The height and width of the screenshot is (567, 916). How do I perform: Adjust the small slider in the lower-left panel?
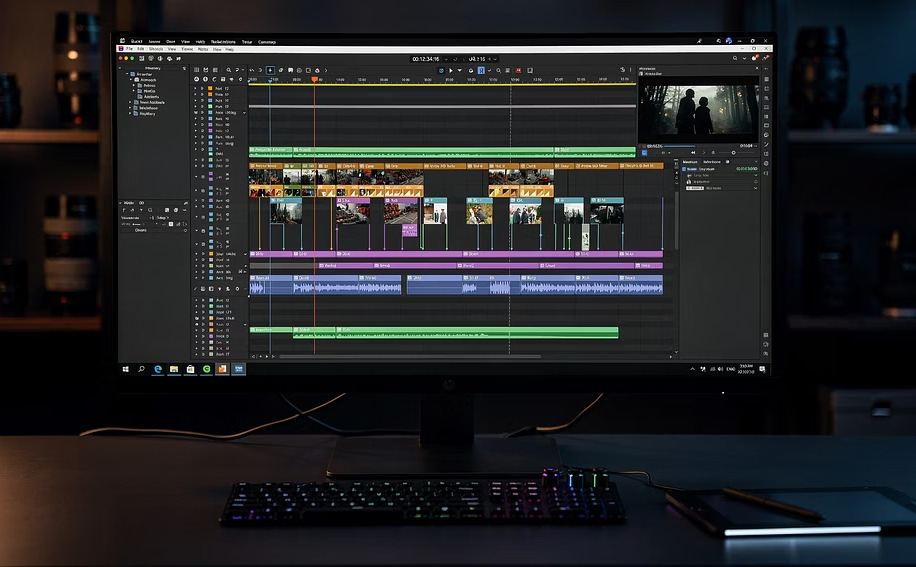136,224
